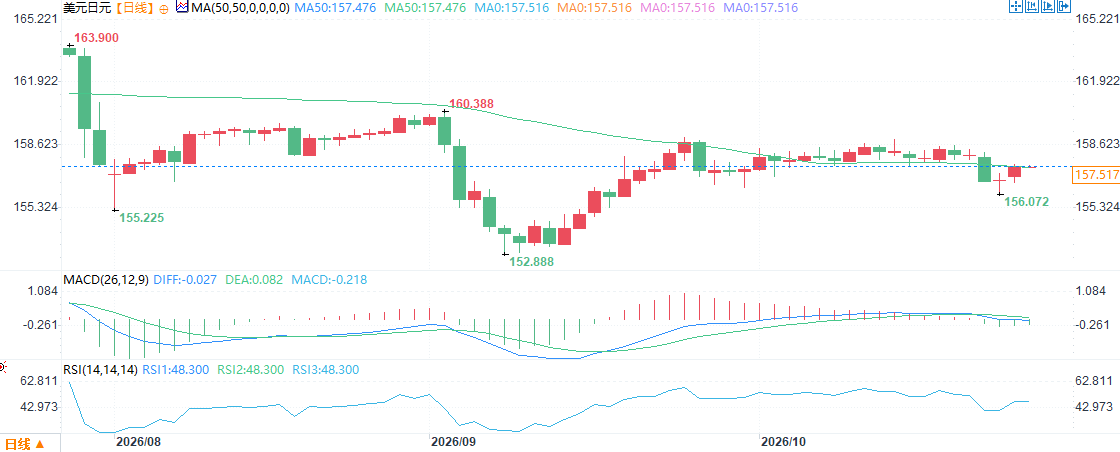Click the 163.900 high price label
Viewport: 1120px width, 452px height.
96,38
